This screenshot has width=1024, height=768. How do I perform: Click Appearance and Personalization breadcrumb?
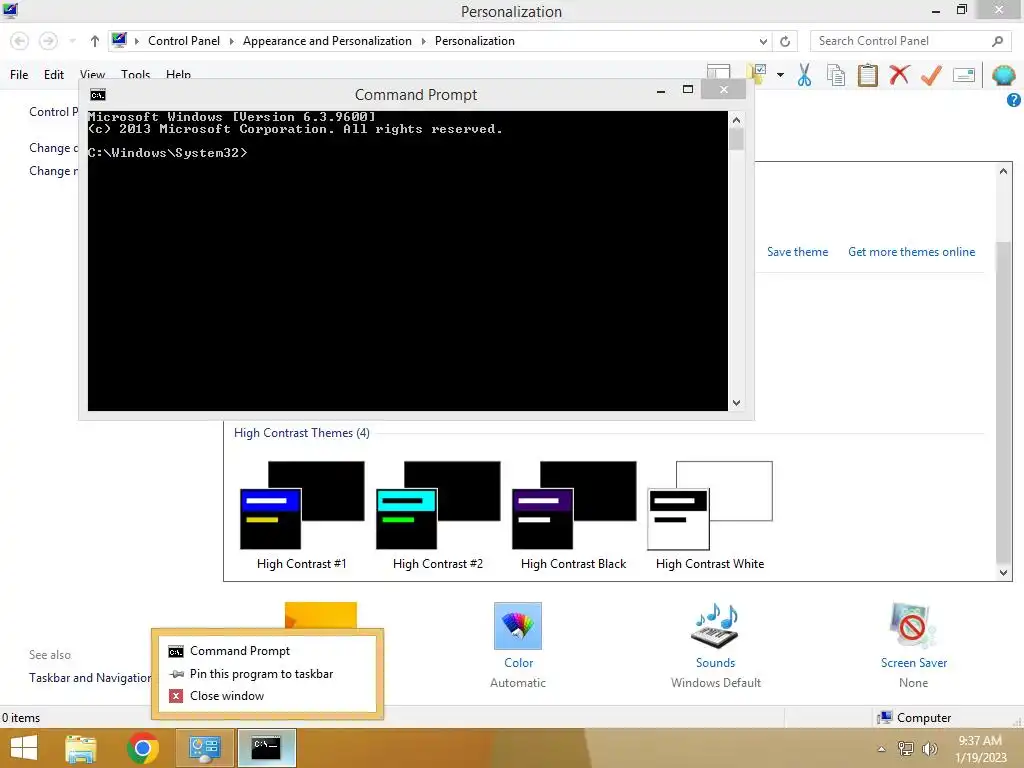[x=327, y=41]
